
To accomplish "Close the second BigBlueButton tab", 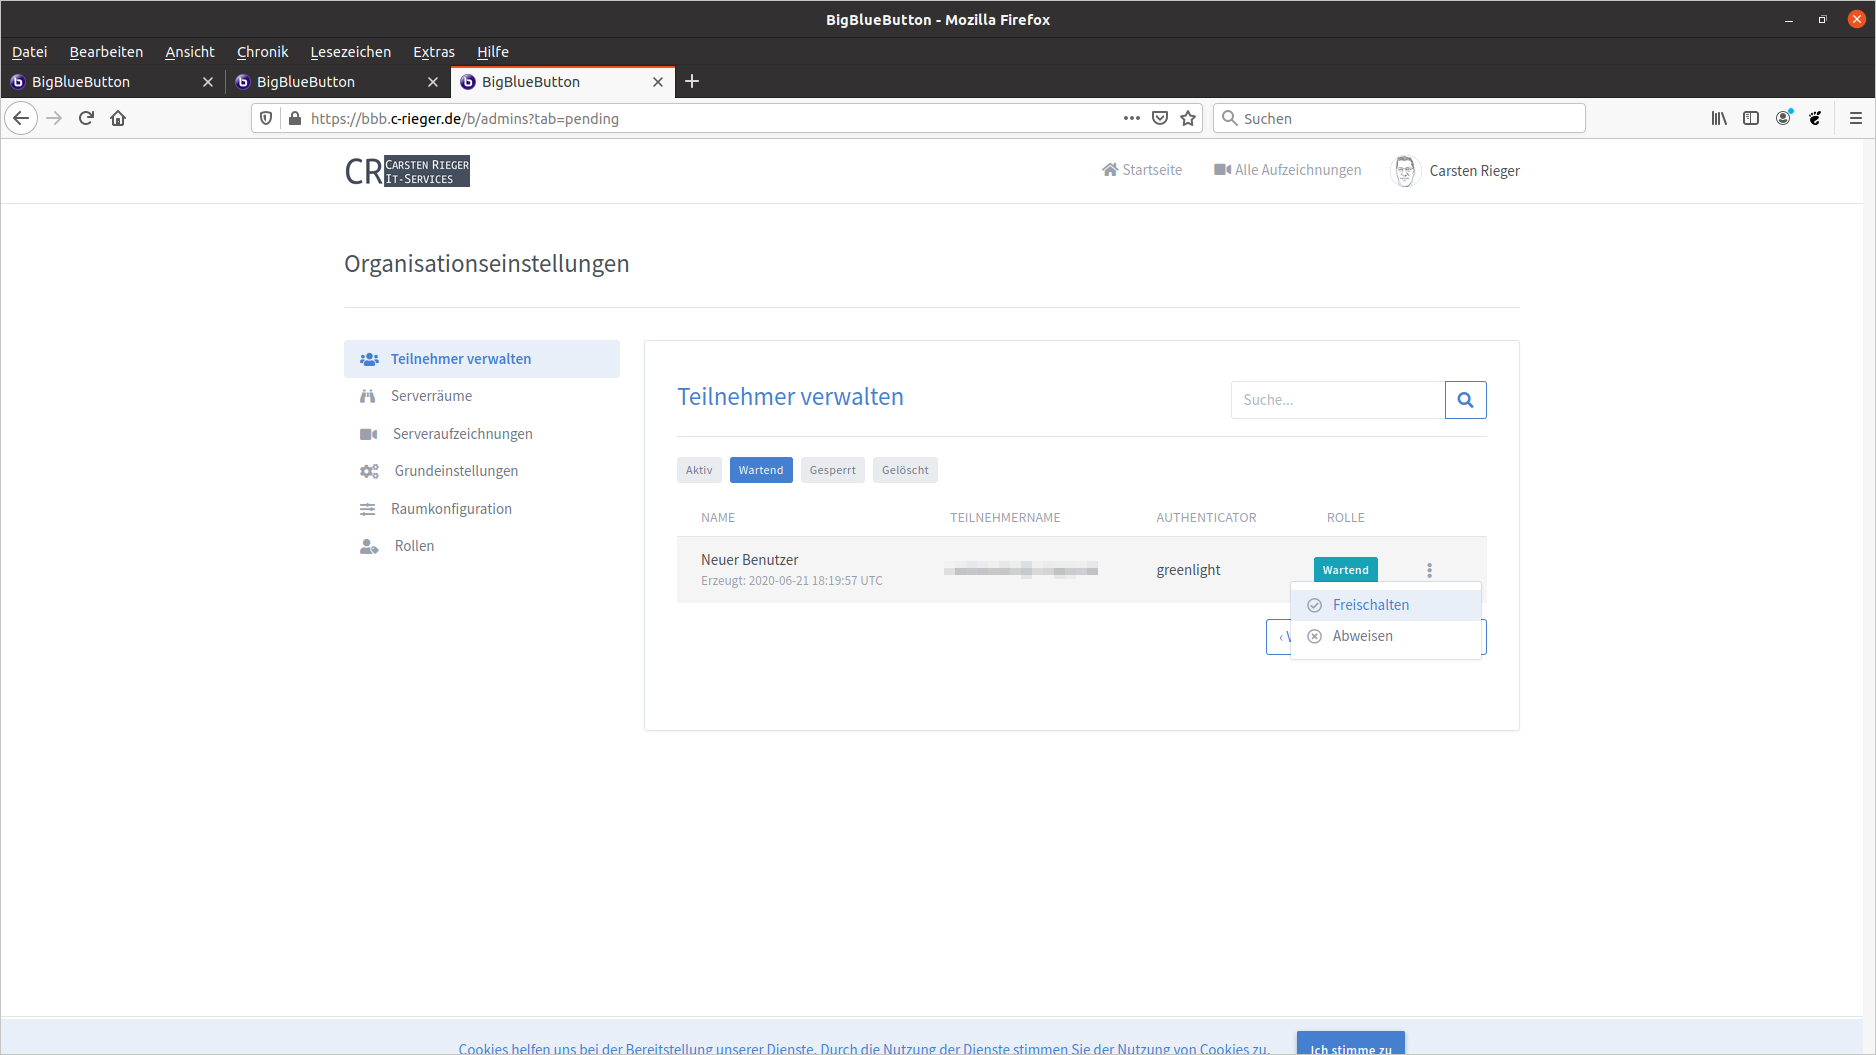I will pos(433,82).
